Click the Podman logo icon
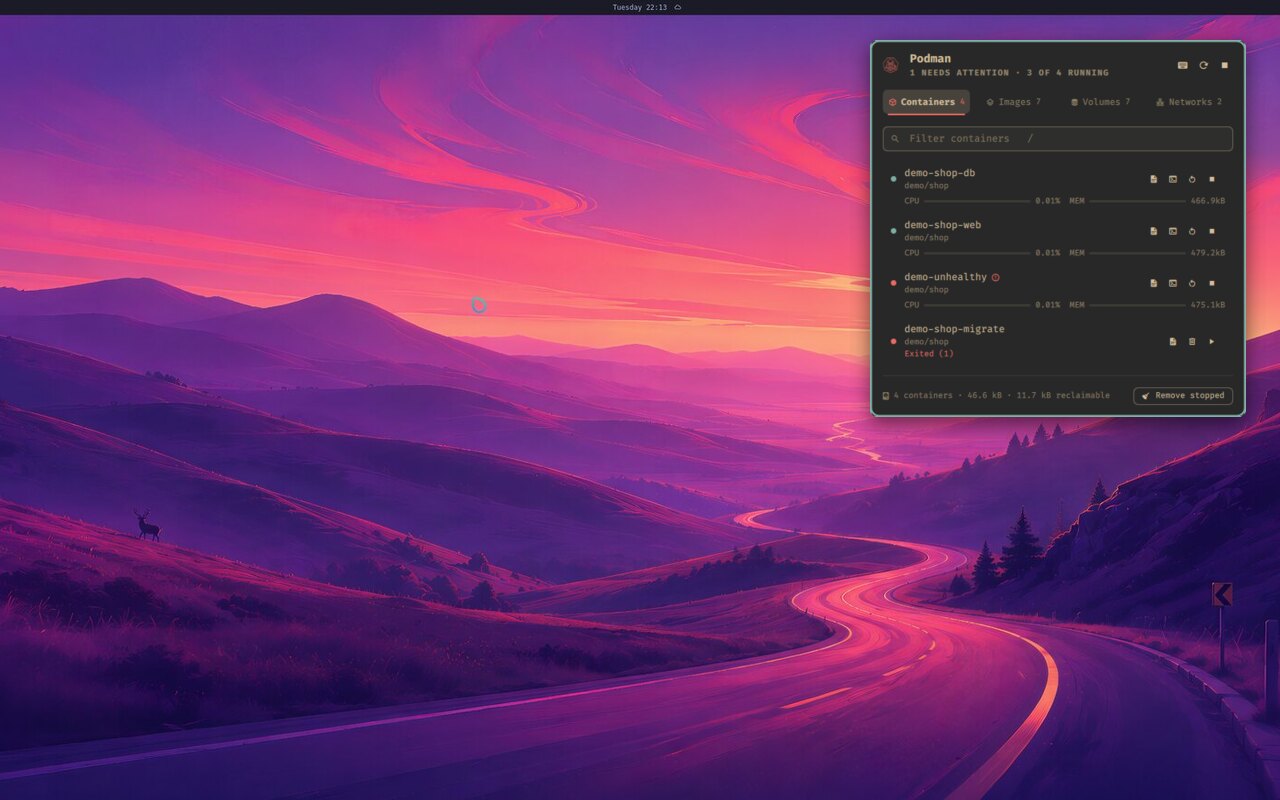This screenshot has height=800, width=1280. 891,65
